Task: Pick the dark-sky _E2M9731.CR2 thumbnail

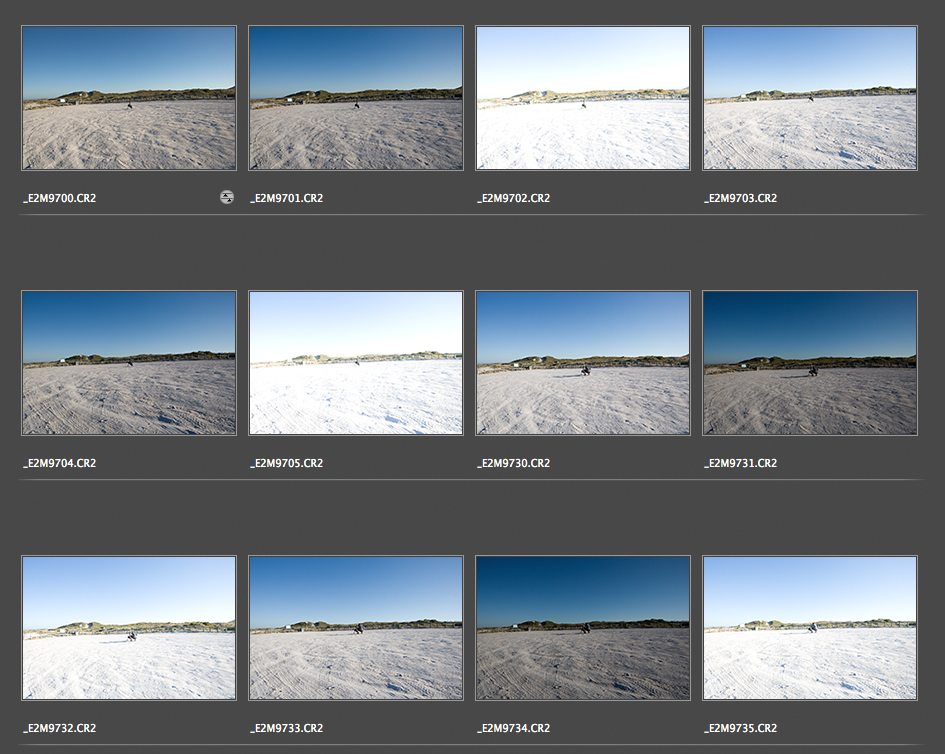Action: click(810, 363)
